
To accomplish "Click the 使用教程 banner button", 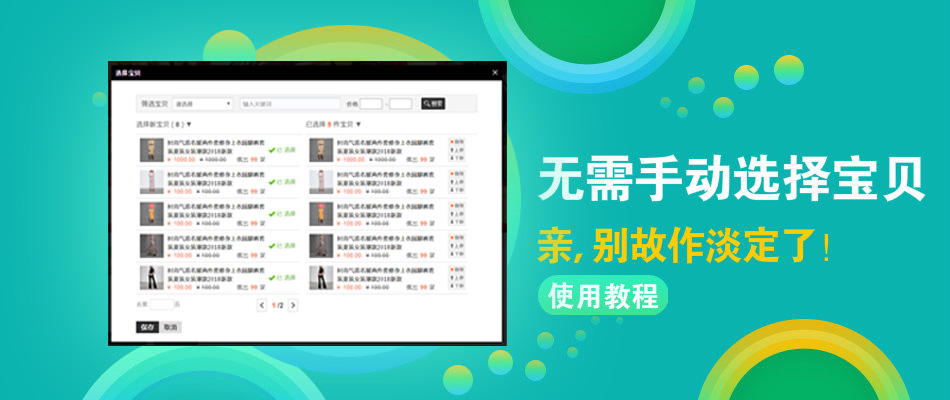I will [603, 296].
